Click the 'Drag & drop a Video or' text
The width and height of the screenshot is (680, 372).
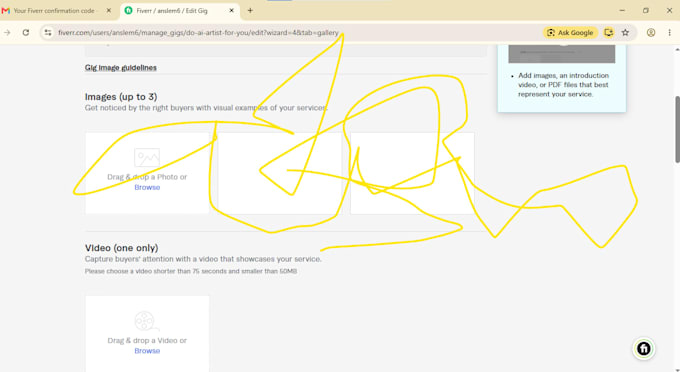coord(147,340)
